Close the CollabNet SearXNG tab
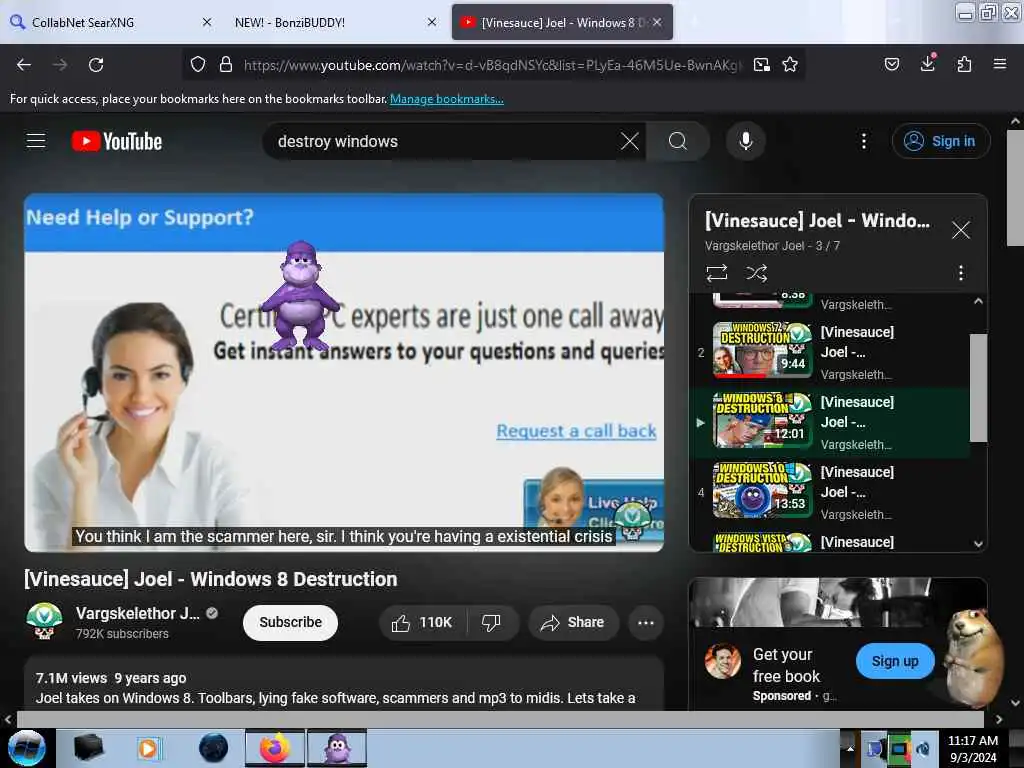 pos(206,22)
